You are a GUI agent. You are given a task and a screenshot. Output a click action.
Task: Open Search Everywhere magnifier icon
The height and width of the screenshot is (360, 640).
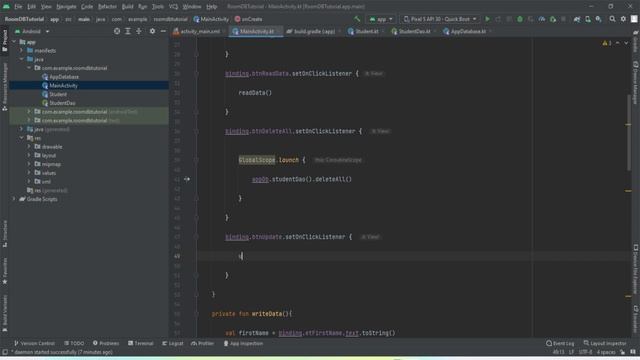[612, 19]
